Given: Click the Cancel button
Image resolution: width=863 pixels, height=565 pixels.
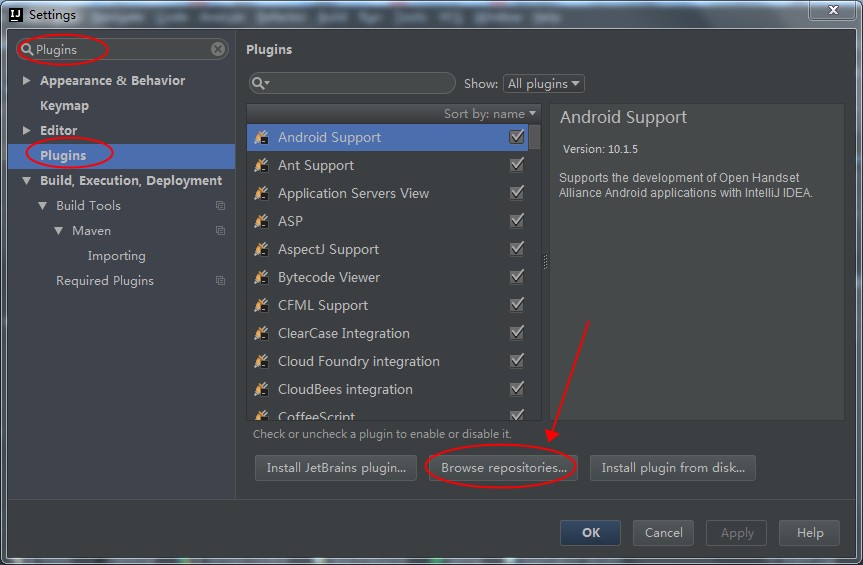Looking at the screenshot, I should [663, 533].
